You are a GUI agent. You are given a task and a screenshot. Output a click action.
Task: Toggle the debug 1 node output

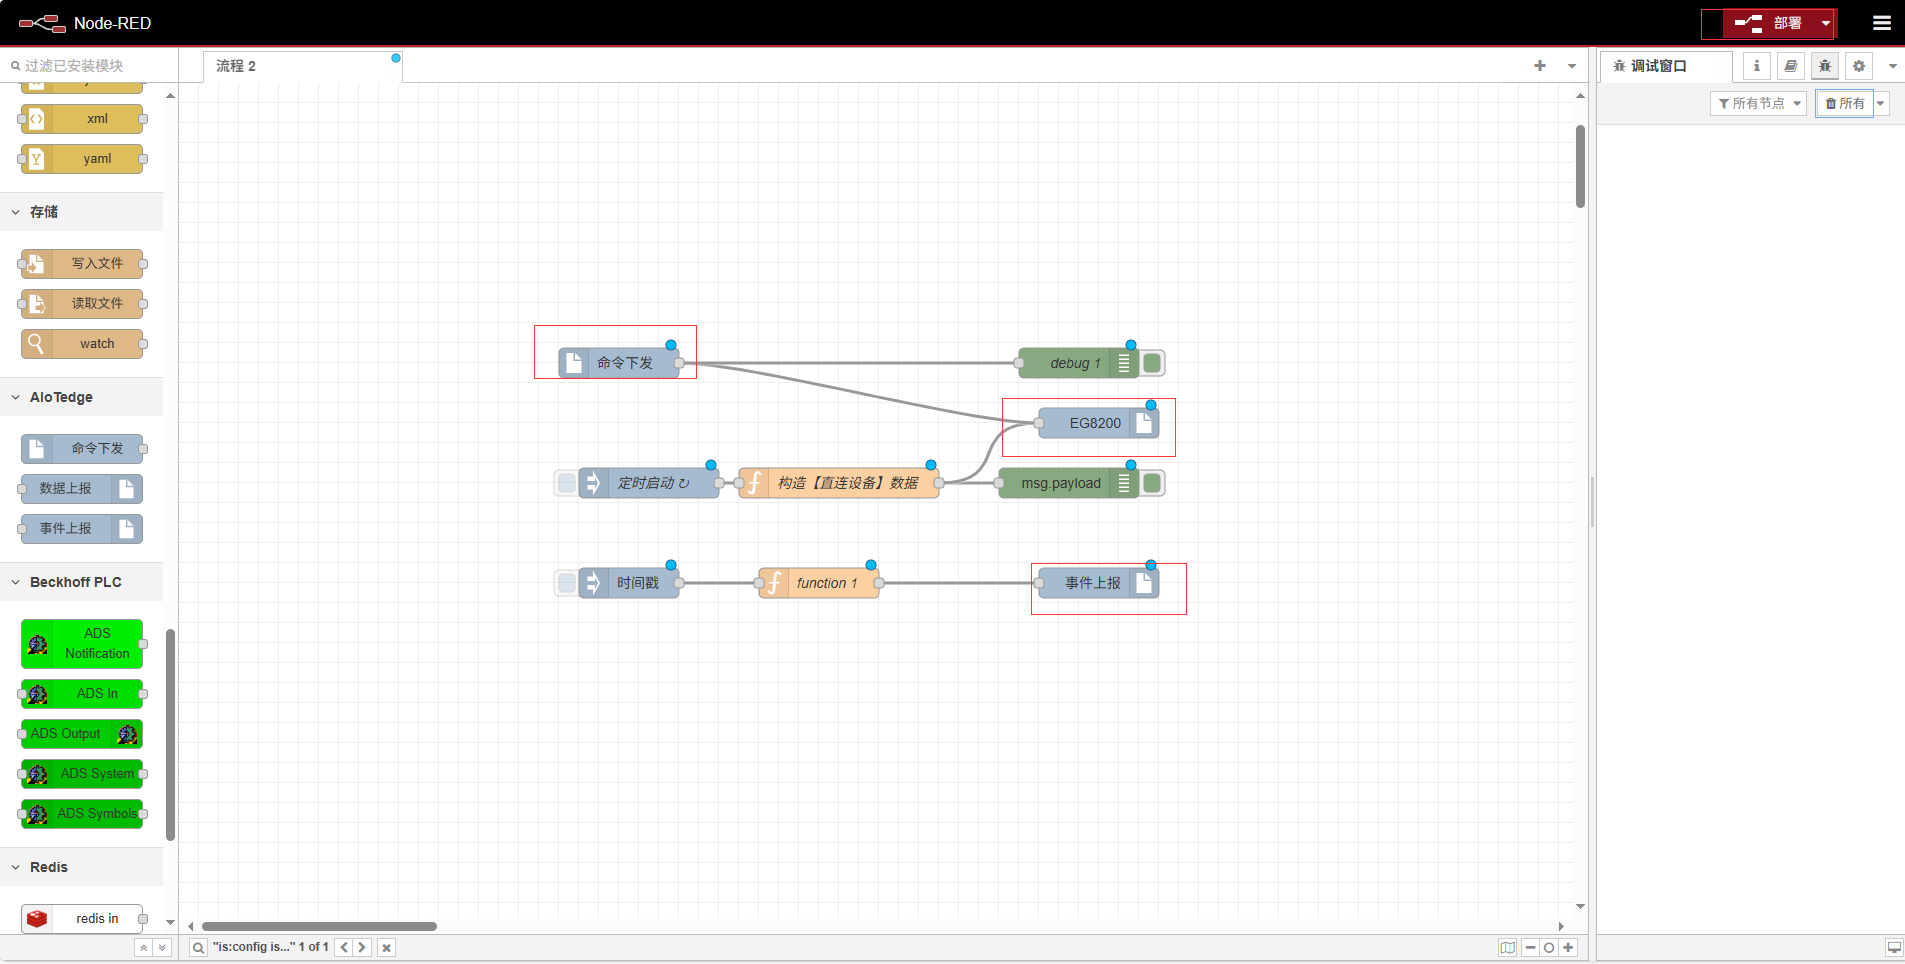[1152, 363]
